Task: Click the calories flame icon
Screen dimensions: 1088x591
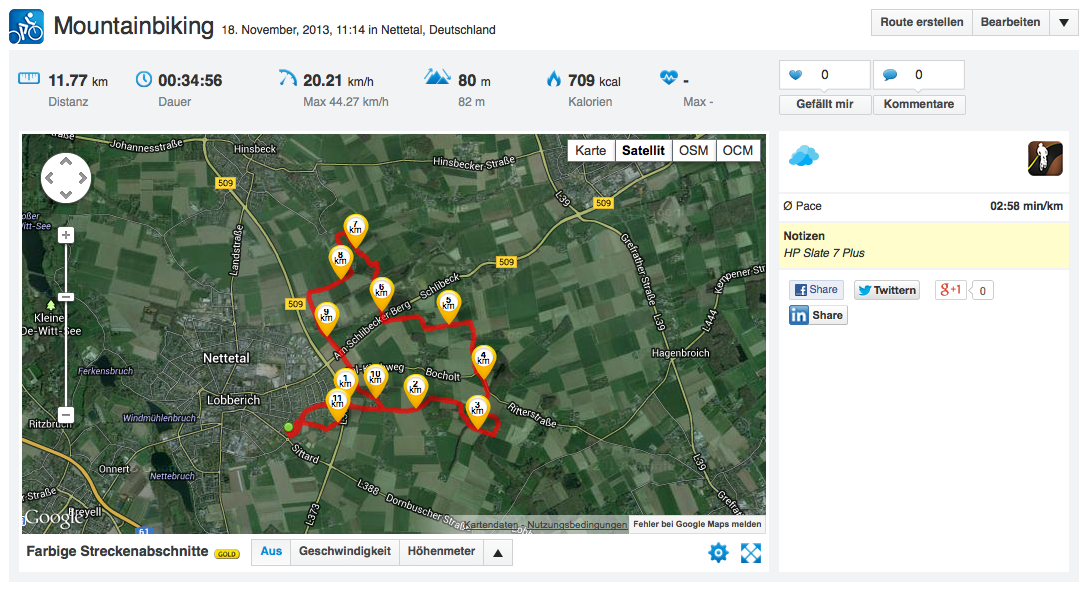Action: pyautogui.click(x=554, y=78)
